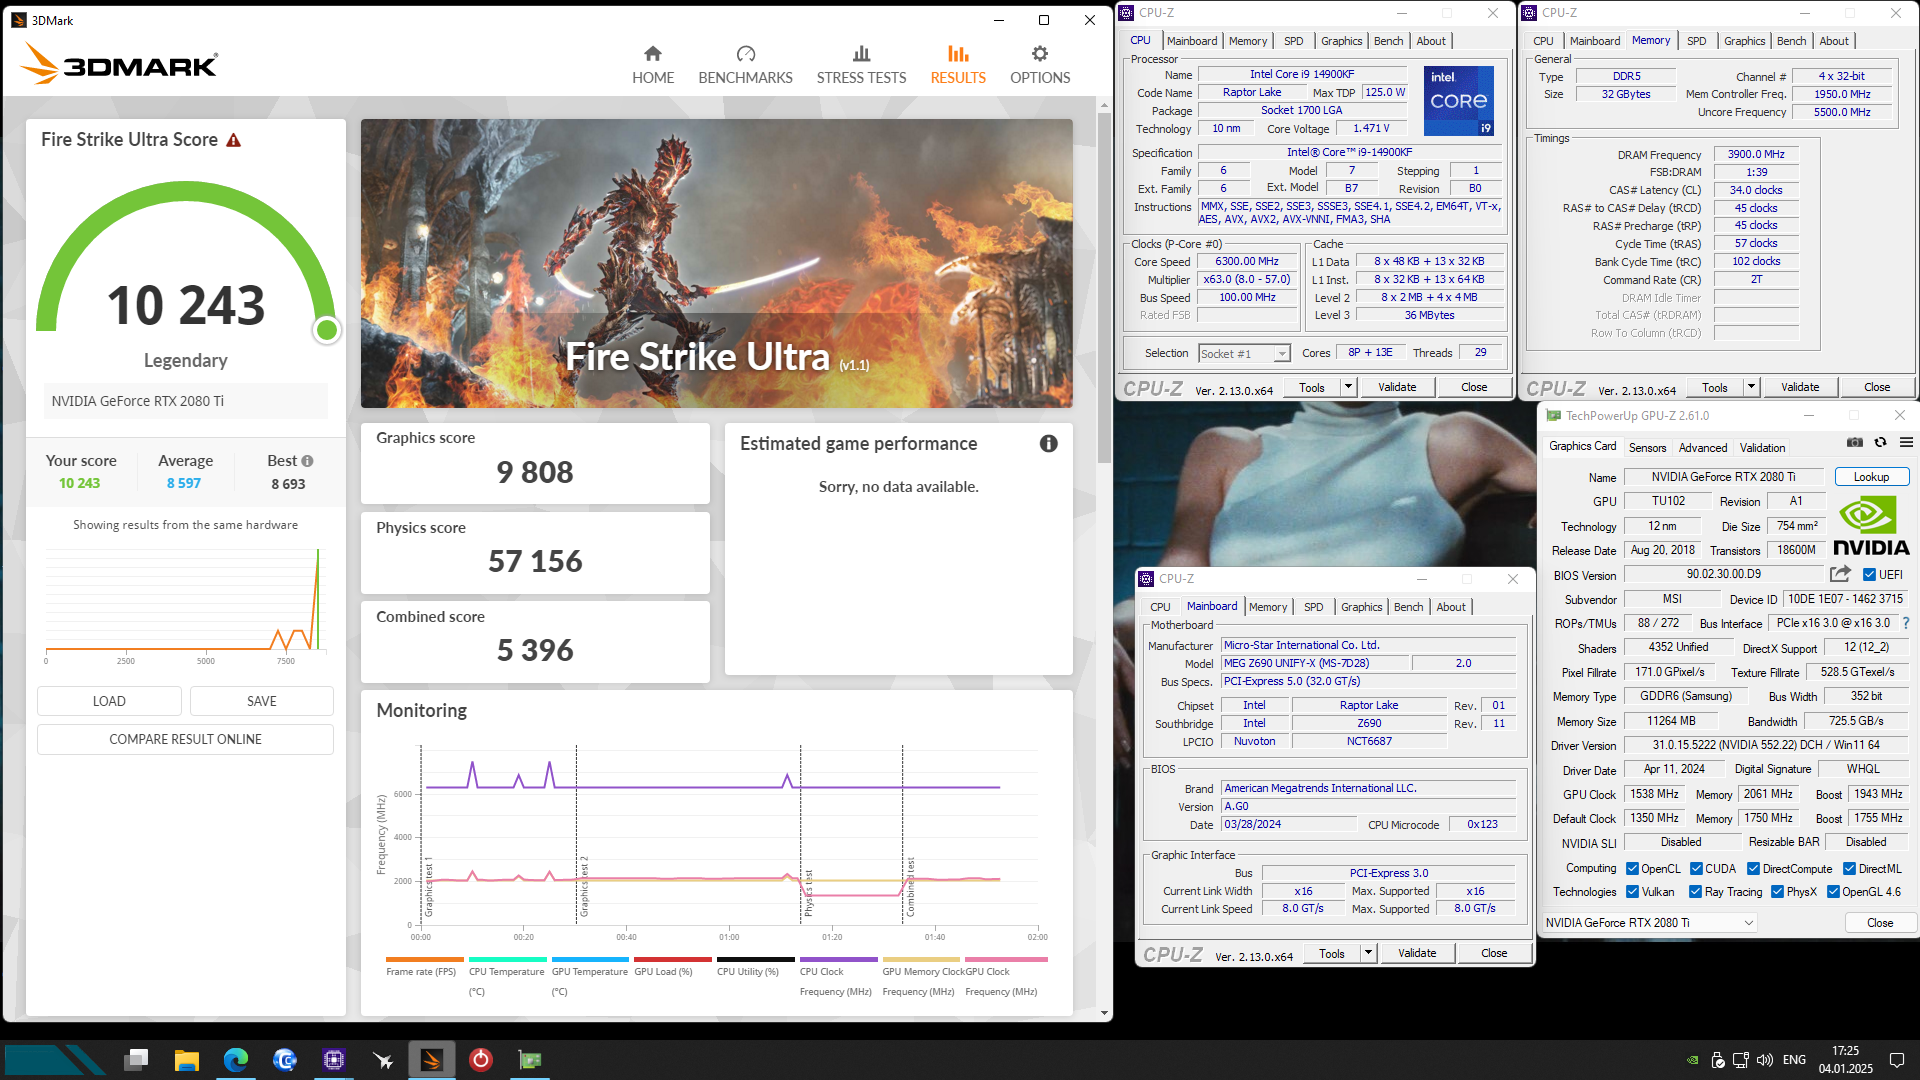This screenshot has width=1920, height=1080.
Task: Click the Bus Interface question mark in GPU-Z
Action: pyautogui.click(x=1906, y=623)
